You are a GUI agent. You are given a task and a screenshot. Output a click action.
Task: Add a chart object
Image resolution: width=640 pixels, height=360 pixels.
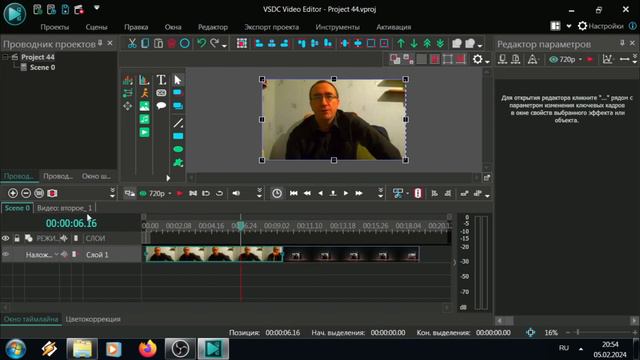(x=144, y=80)
